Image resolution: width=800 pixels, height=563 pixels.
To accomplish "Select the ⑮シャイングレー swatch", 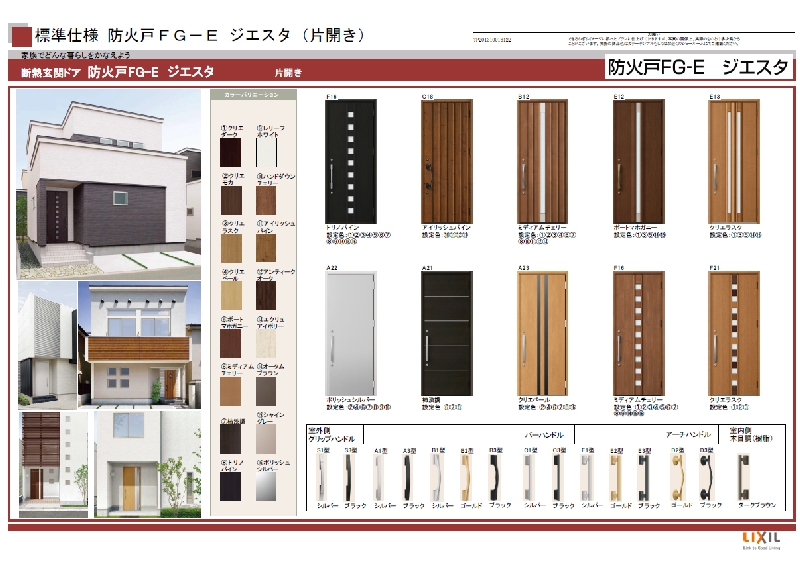I will [x=266, y=438].
